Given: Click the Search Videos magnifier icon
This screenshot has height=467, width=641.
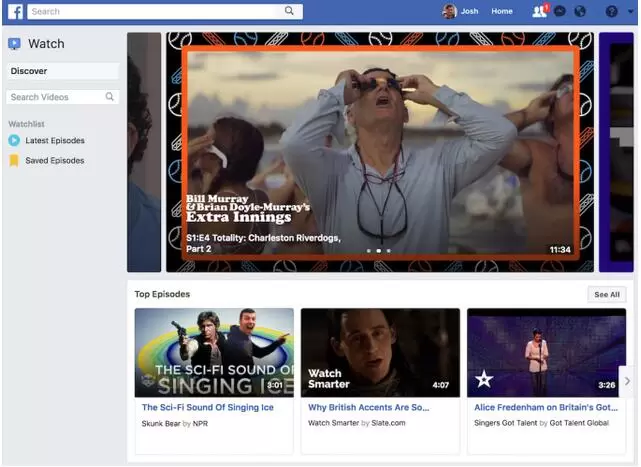Looking at the screenshot, I should pos(110,97).
